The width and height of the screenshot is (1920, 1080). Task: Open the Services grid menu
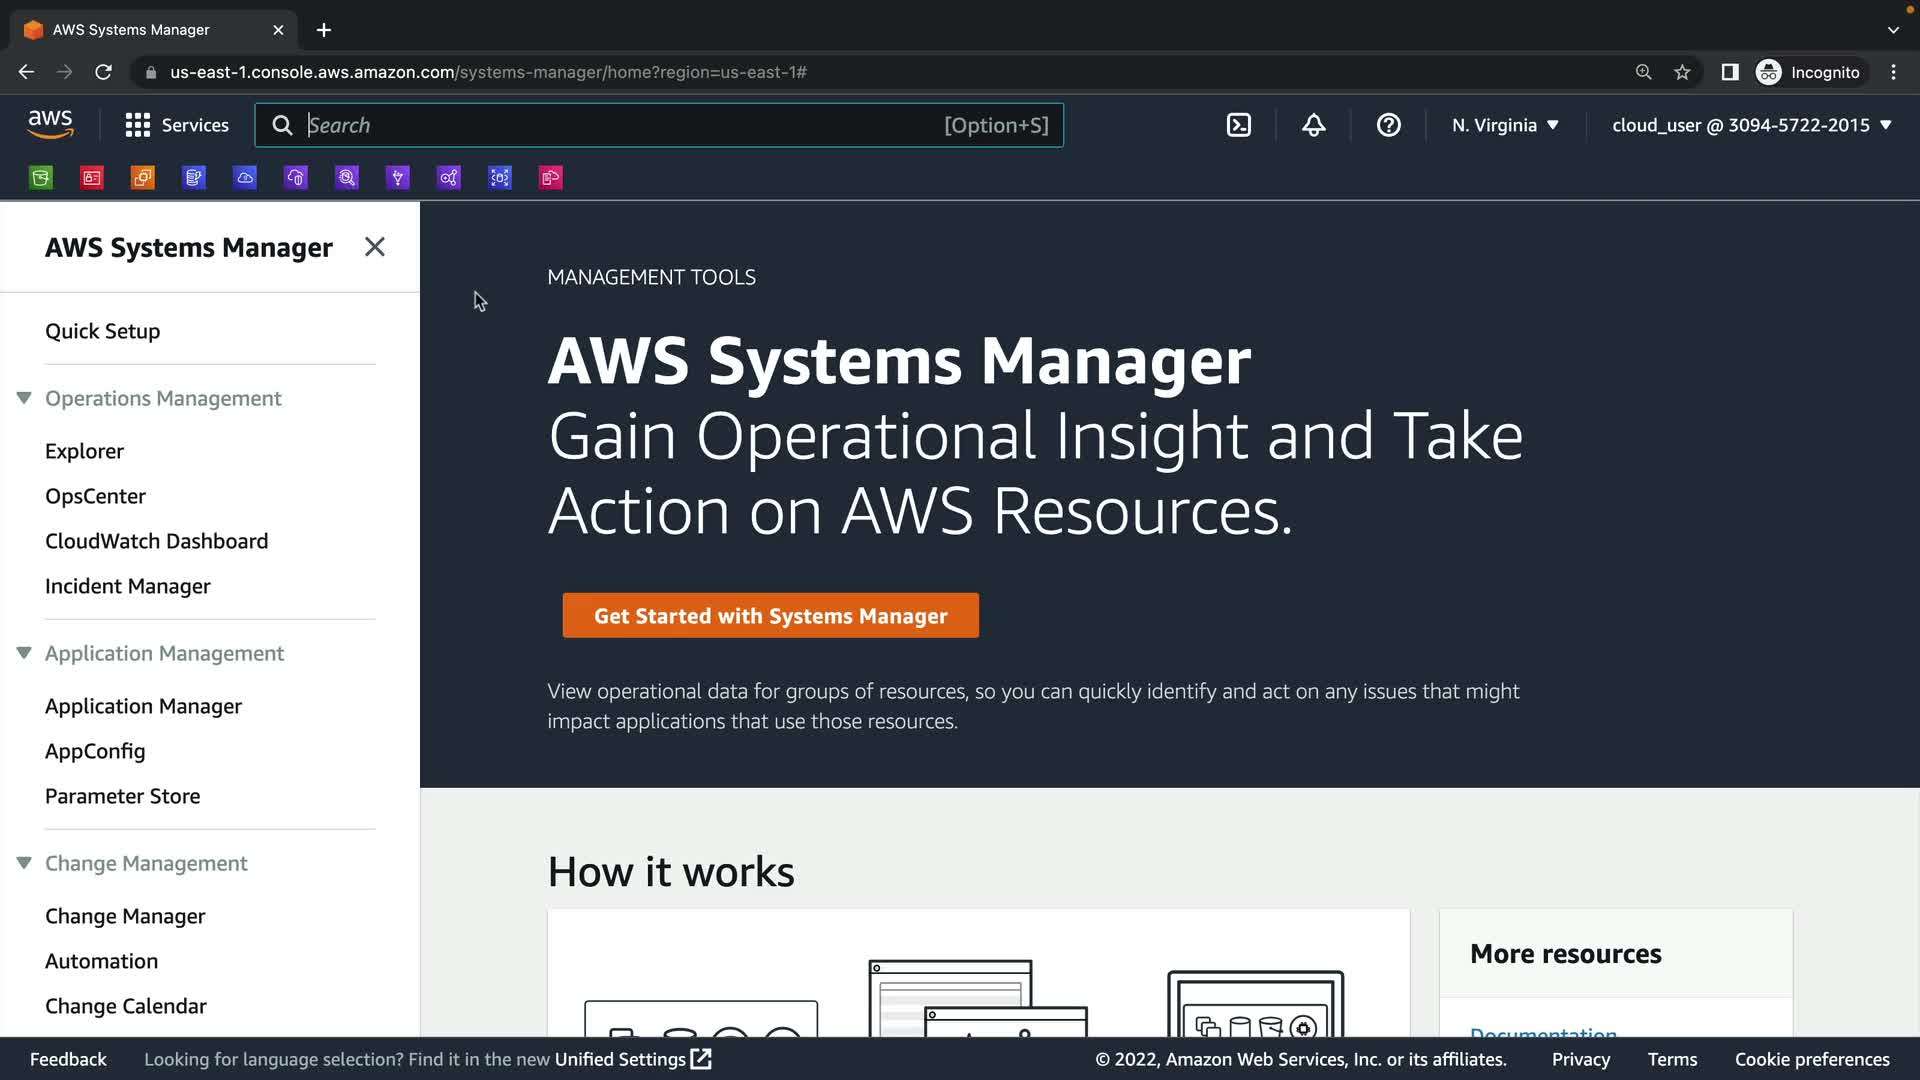pyautogui.click(x=177, y=125)
